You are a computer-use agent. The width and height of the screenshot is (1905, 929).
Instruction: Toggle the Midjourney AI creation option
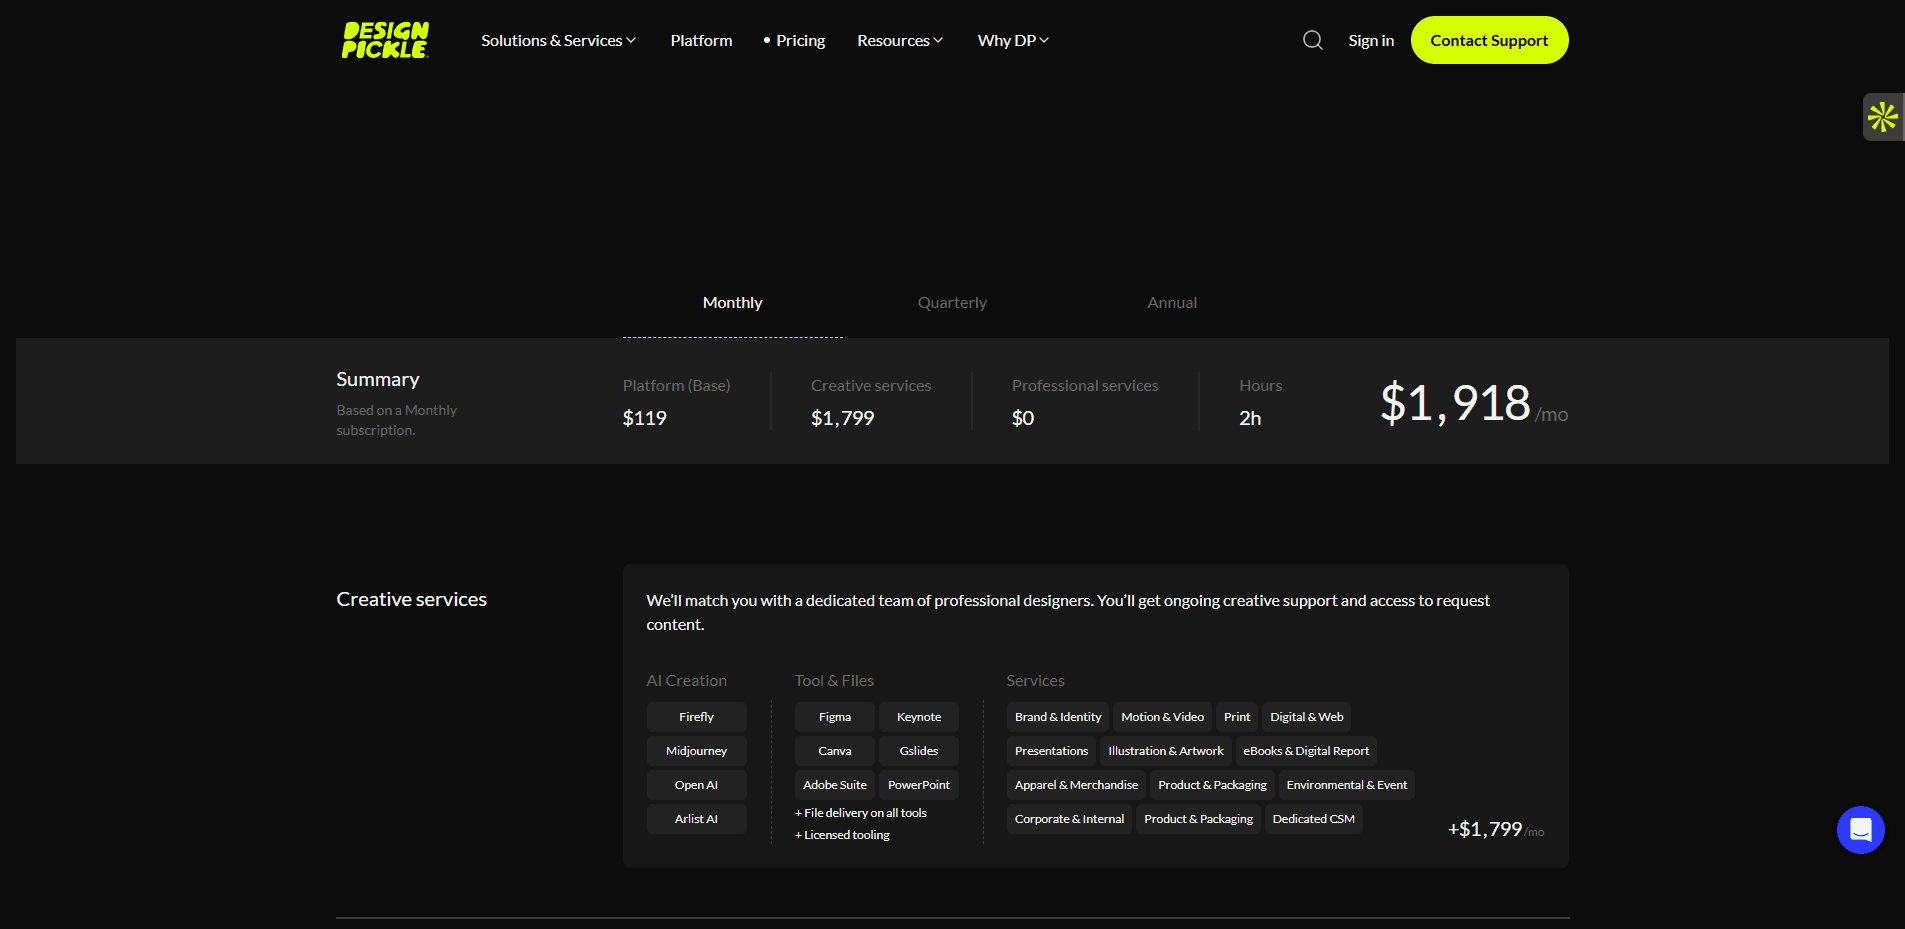pyautogui.click(x=696, y=750)
